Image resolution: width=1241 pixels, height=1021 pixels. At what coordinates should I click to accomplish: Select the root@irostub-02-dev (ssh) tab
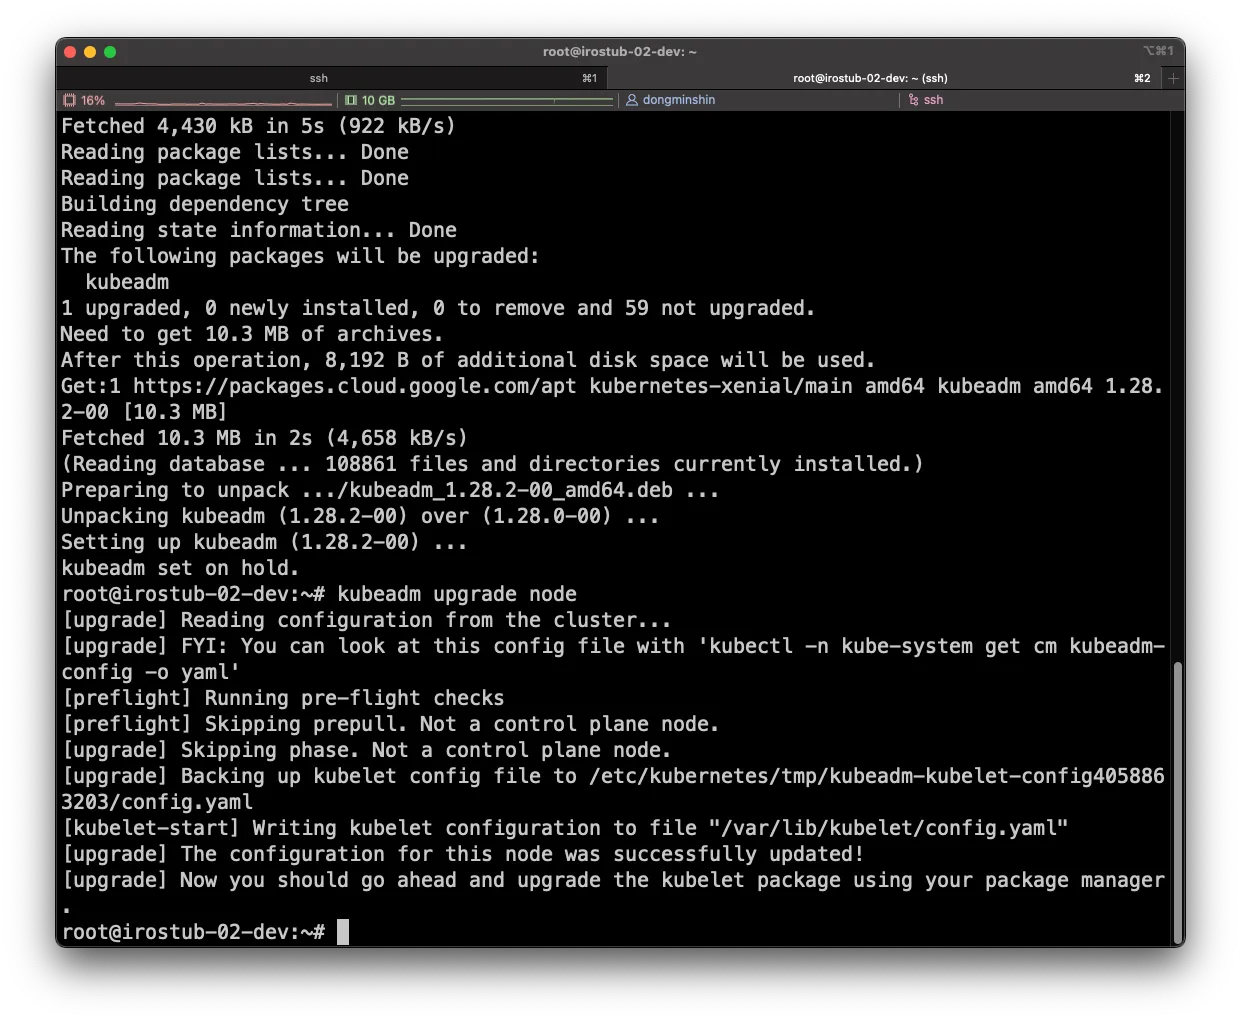[x=869, y=78]
